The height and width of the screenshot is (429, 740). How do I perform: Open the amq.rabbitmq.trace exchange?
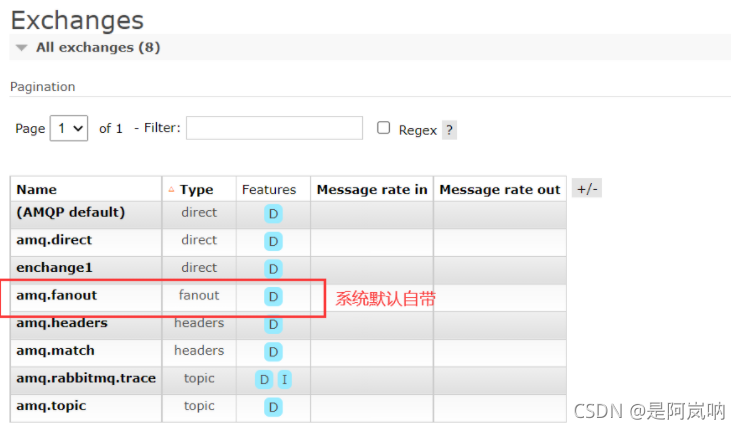(86, 378)
